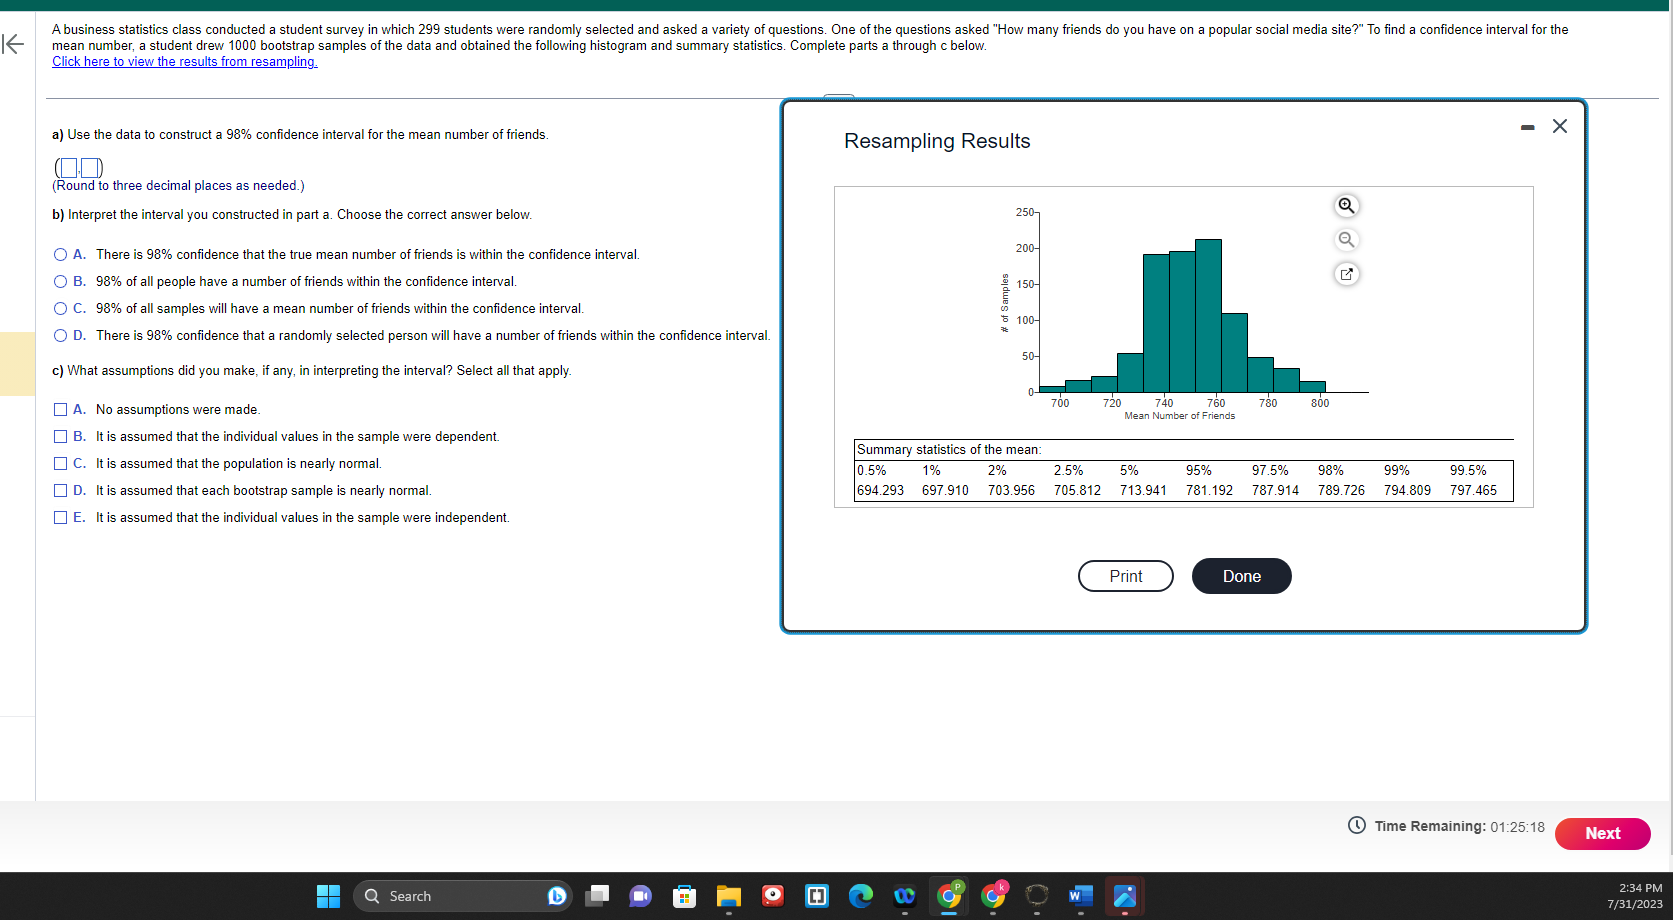Zoom in on the resampling histogram
The height and width of the screenshot is (920, 1673).
[1345, 205]
